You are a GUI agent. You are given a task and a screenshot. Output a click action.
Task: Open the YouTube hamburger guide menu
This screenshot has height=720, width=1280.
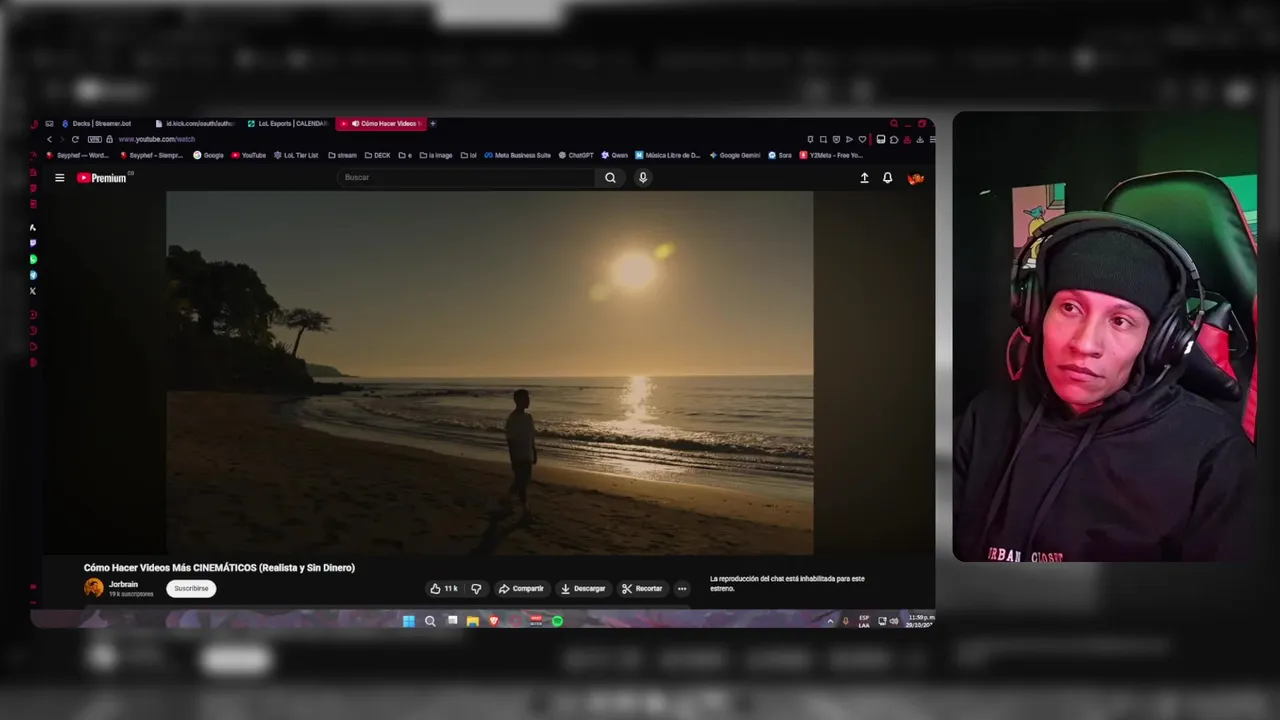pos(59,178)
